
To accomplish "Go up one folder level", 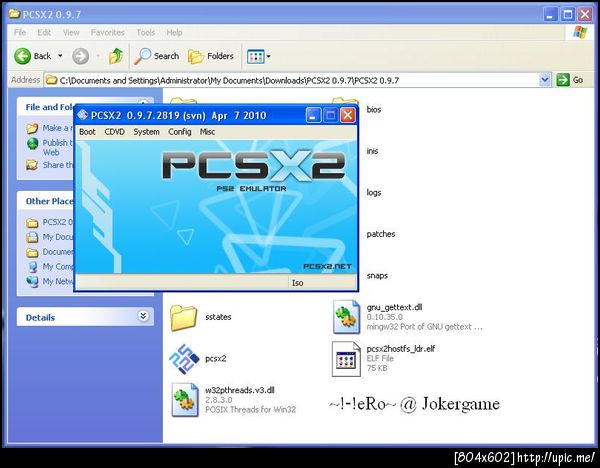I will [x=116, y=56].
